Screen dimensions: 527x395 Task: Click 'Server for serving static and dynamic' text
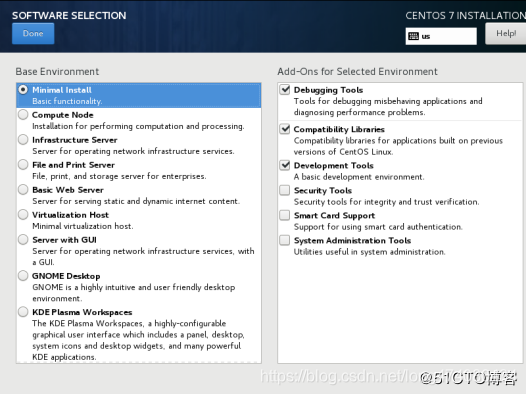click(x=136, y=201)
